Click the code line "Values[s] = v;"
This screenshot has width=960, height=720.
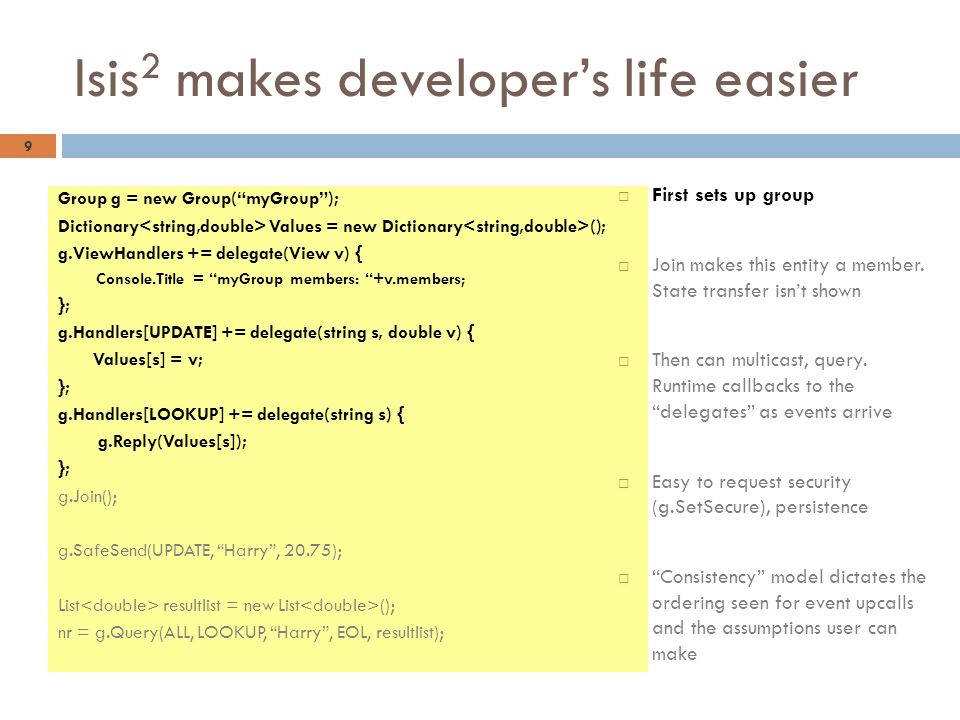(x=148, y=359)
